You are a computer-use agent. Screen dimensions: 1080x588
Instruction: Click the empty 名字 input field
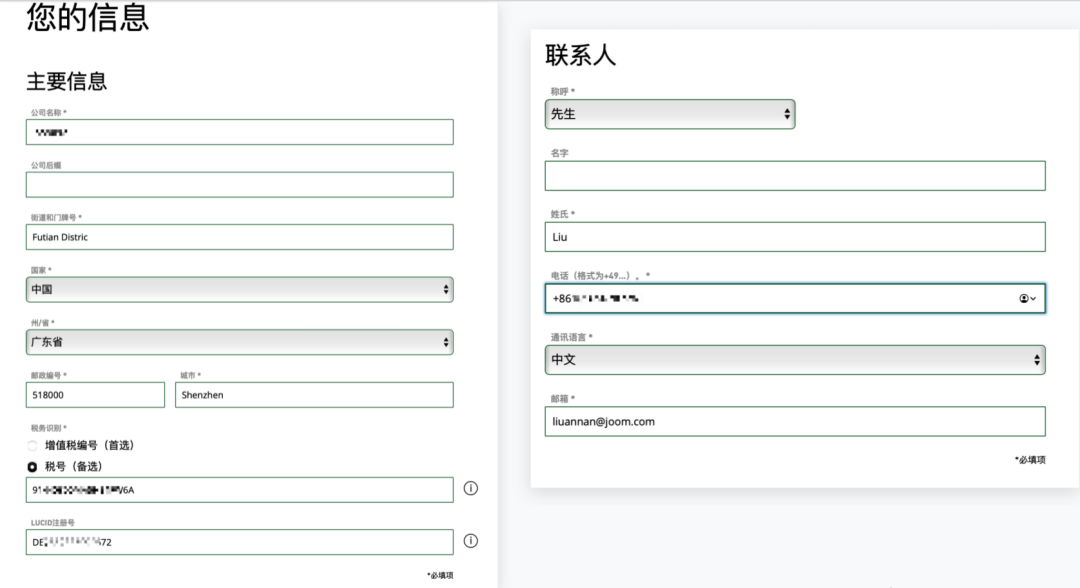pos(795,176)
